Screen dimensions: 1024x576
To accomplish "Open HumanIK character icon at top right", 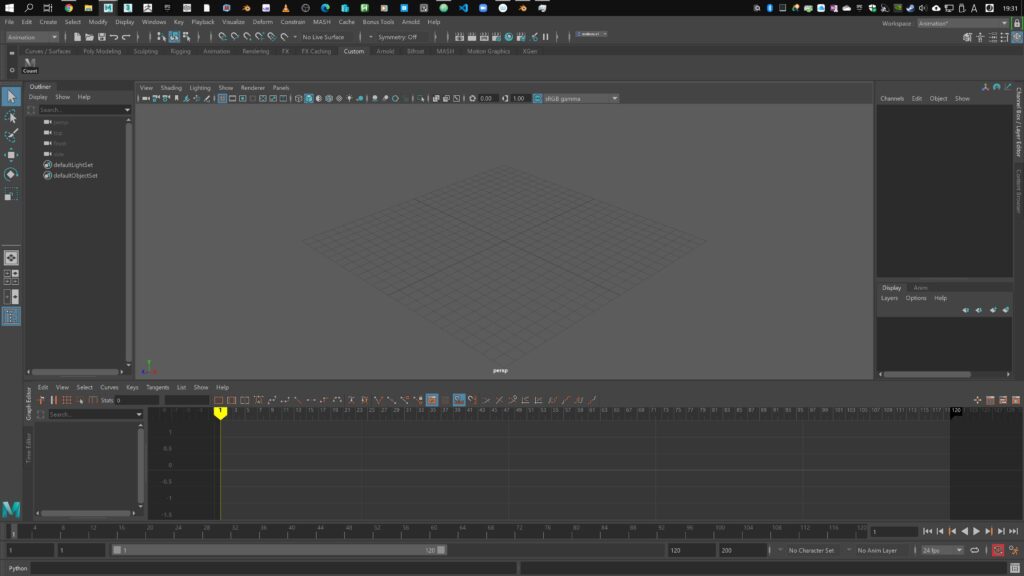I will click(980, 37).
